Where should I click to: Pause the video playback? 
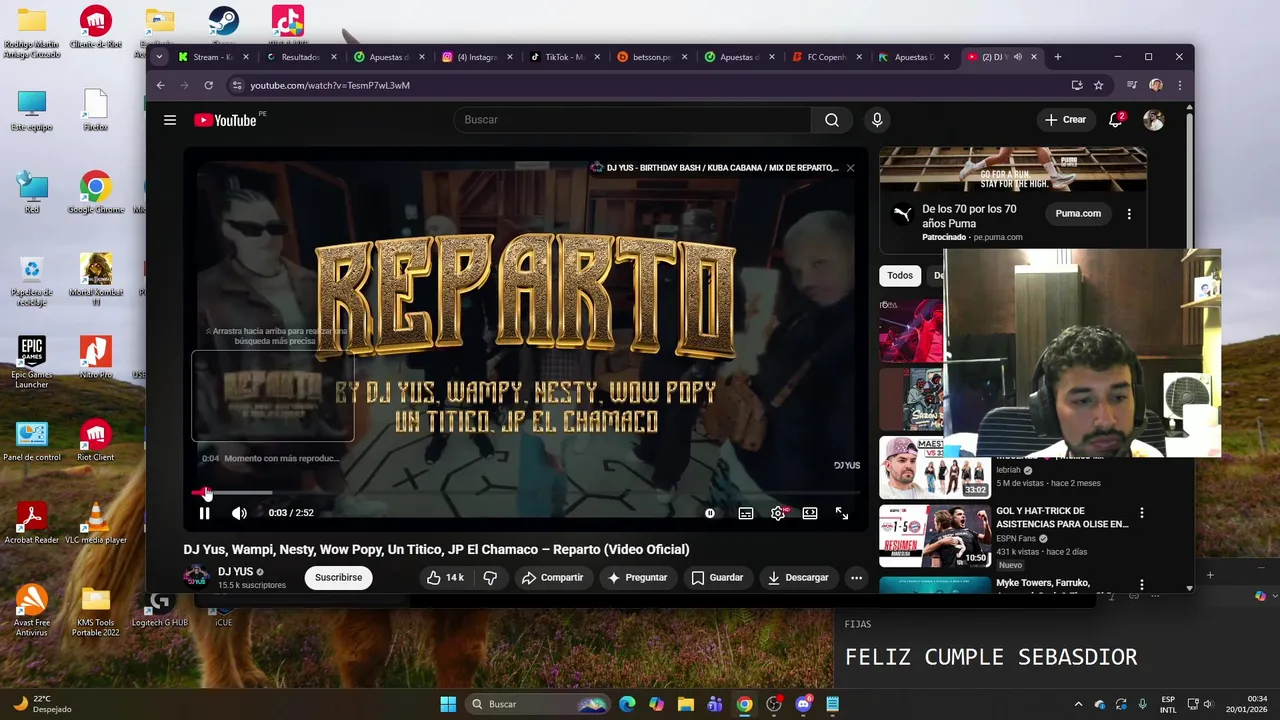coord(204,513)
